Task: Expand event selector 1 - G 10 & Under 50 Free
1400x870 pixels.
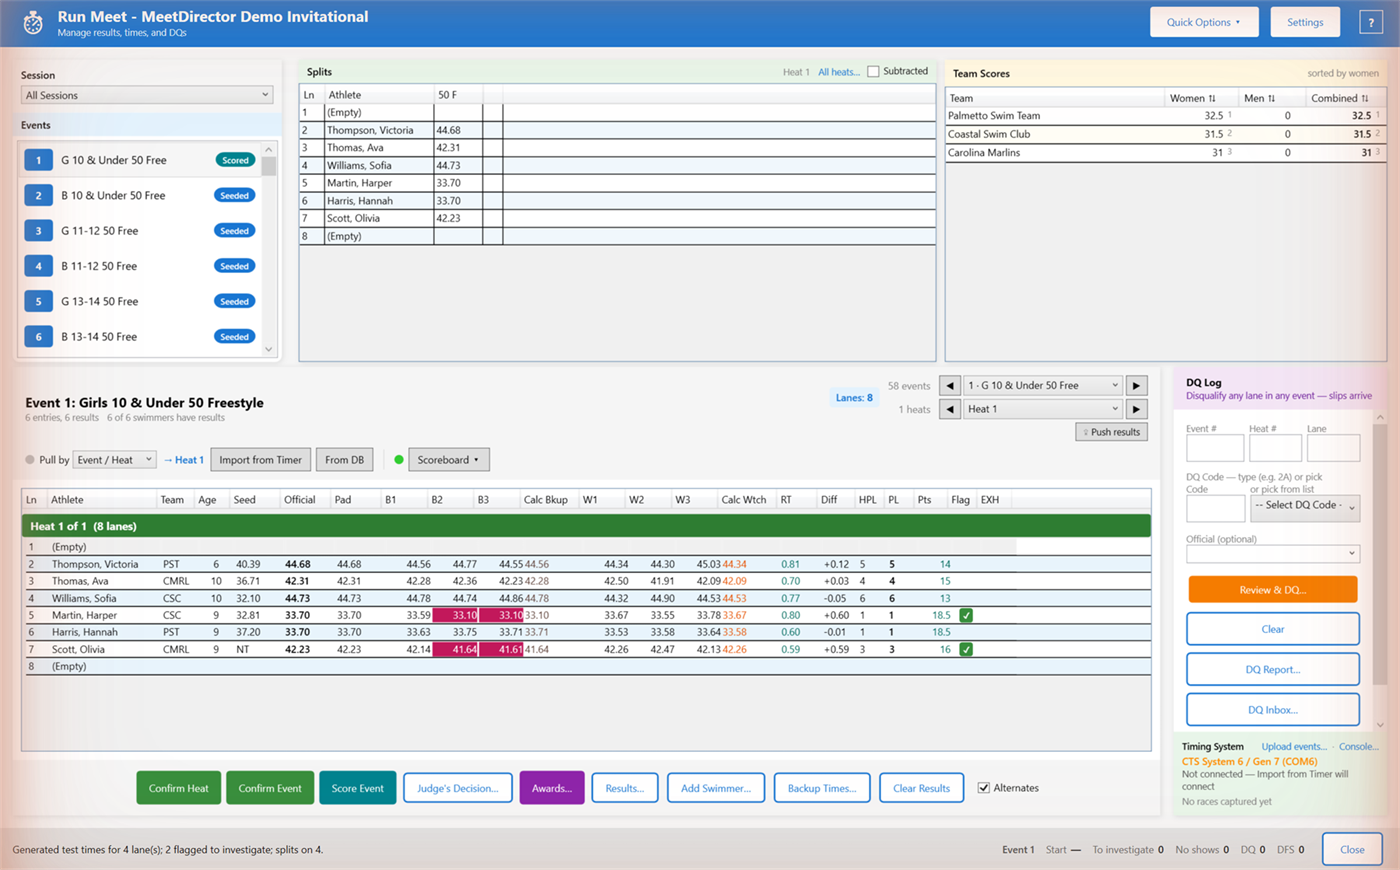Action: pyautogui.click(x=1043, y=385)
